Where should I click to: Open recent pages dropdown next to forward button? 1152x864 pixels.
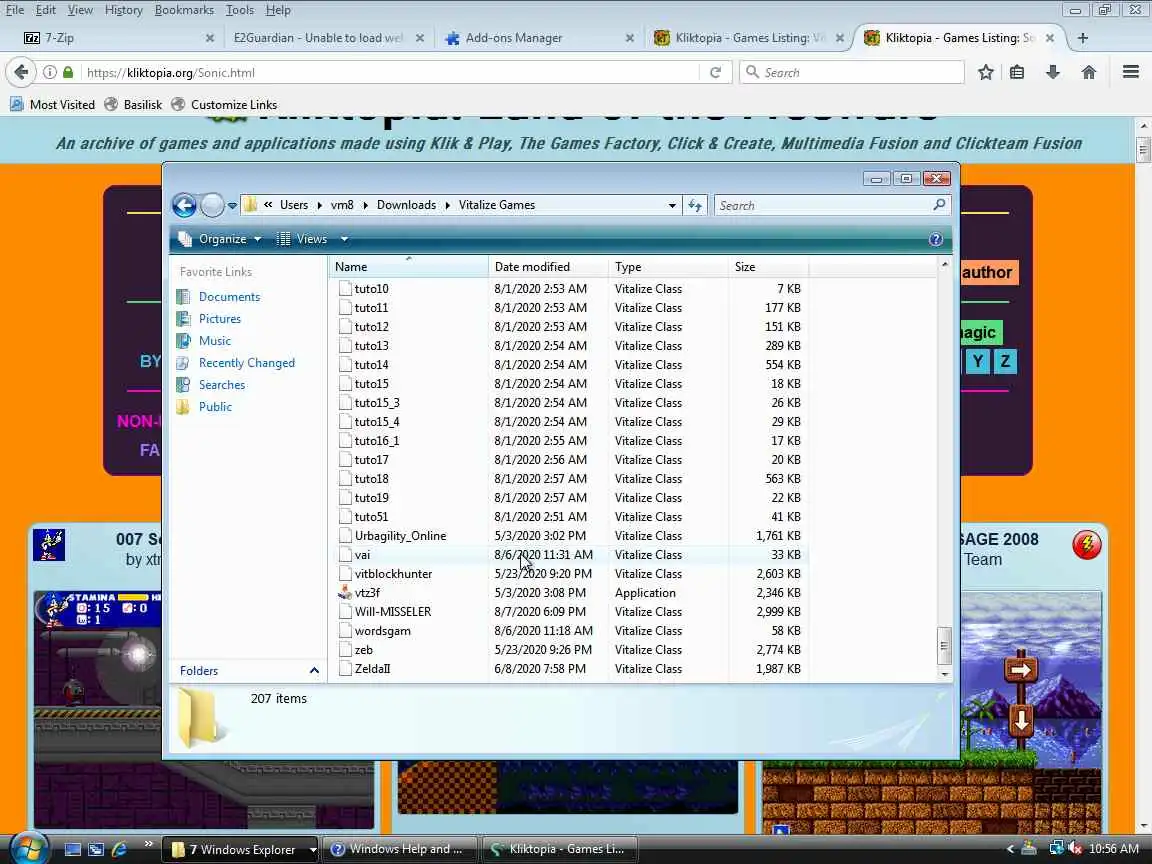(232, 206)
